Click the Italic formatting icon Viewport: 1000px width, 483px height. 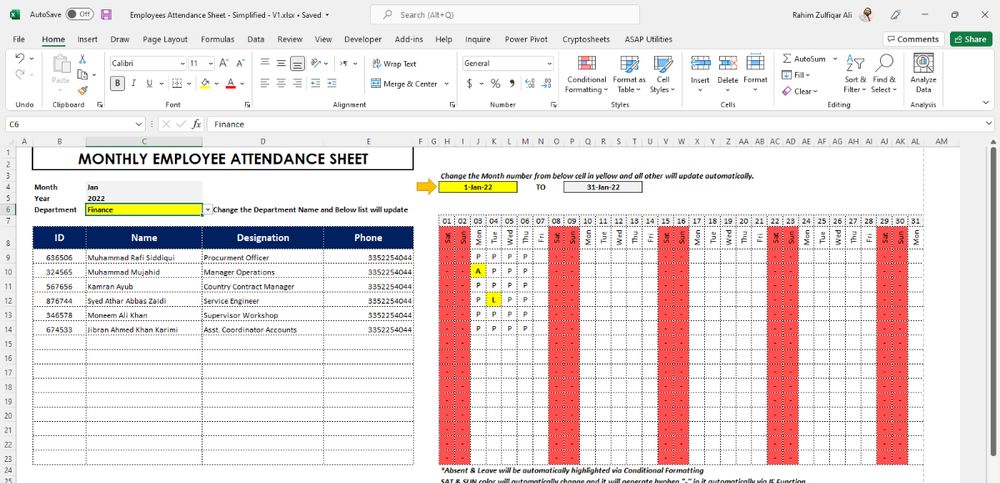point(134,83)
